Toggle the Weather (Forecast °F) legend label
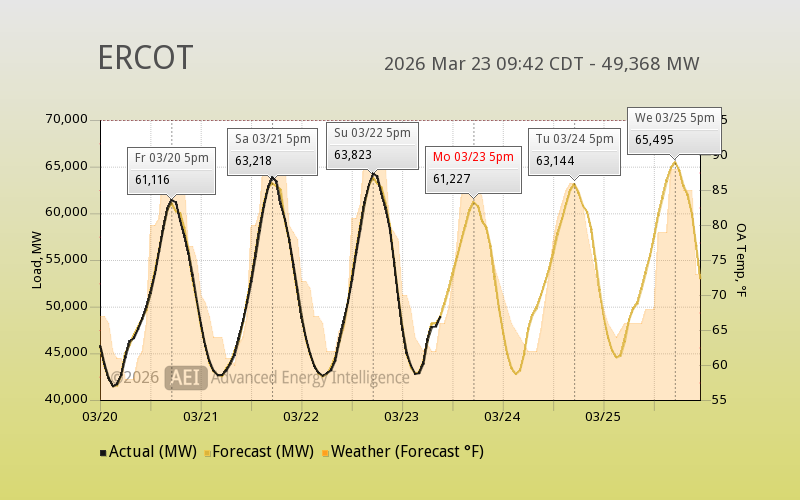The height and width of the screenshot is (500, 800). coord(407,452)
